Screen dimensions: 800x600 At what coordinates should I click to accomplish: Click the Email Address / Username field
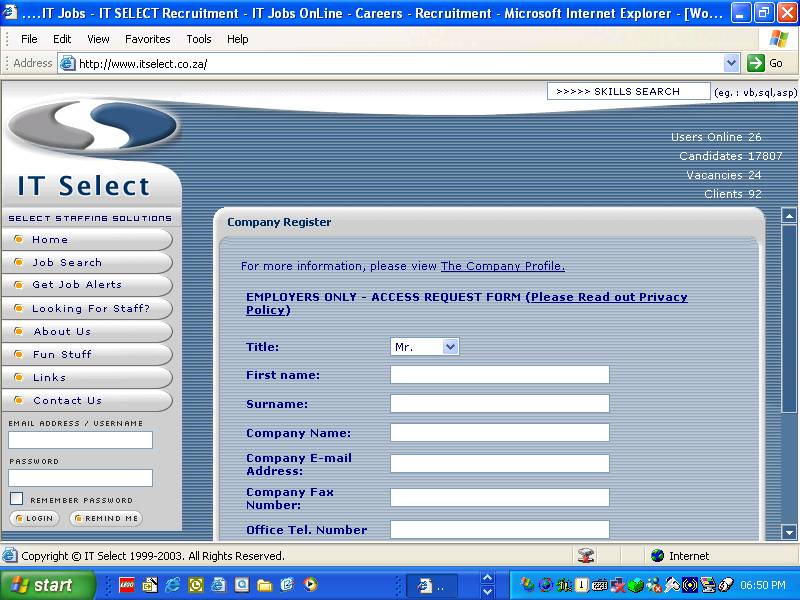point(81,440)
